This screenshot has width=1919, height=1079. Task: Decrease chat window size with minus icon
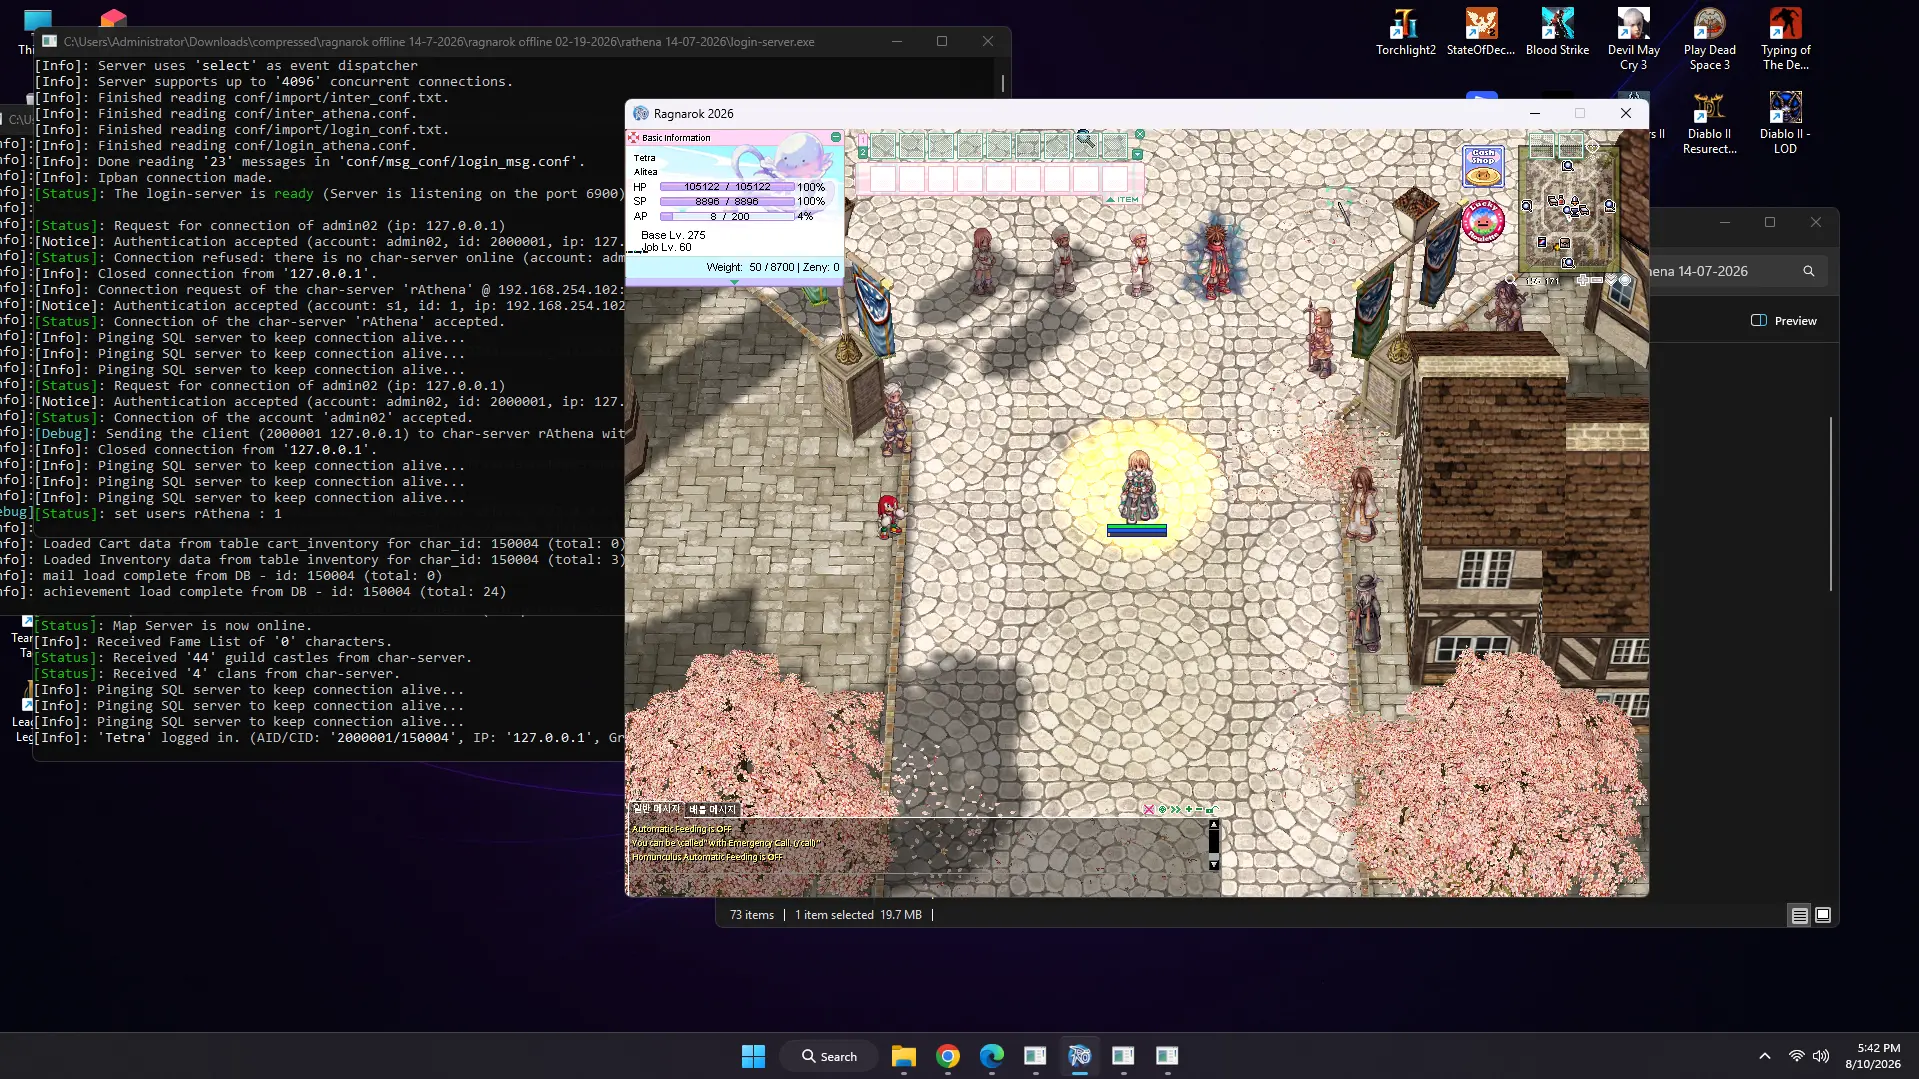tap(1199, 810)
